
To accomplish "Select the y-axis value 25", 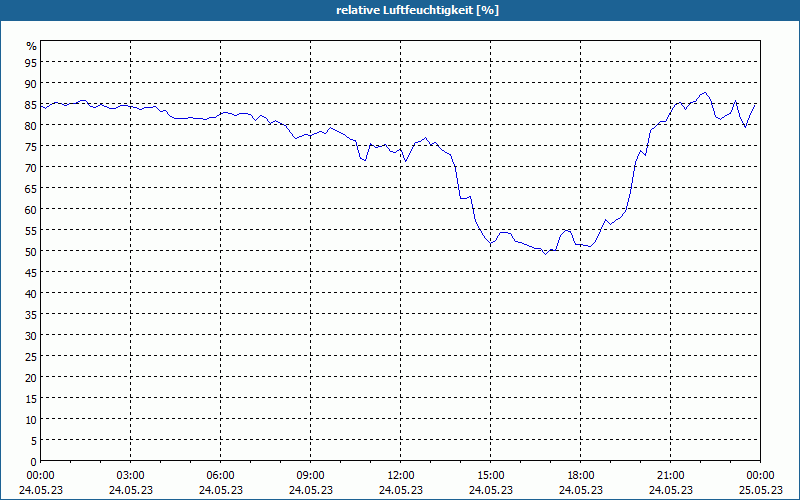I will 31,357.
